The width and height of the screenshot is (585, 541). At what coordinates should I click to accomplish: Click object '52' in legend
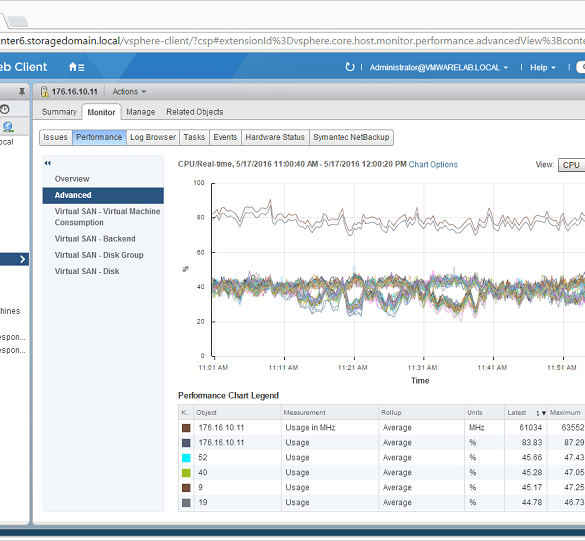(x=203, y=457)
